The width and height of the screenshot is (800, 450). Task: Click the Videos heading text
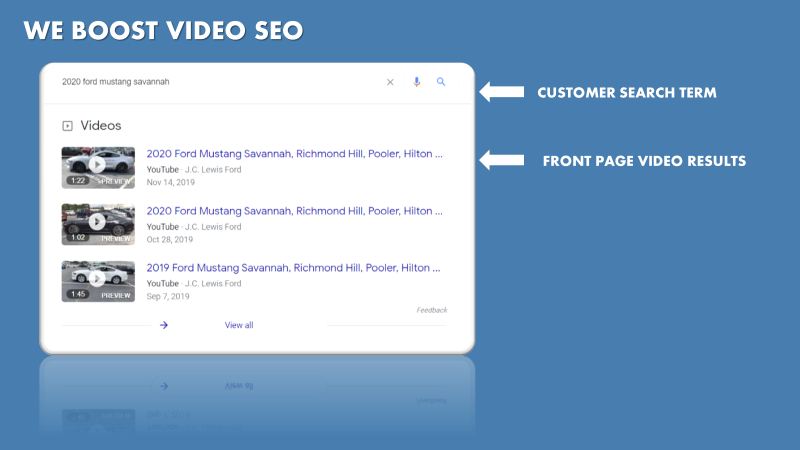pyautogui.click(x=101, y=126)
